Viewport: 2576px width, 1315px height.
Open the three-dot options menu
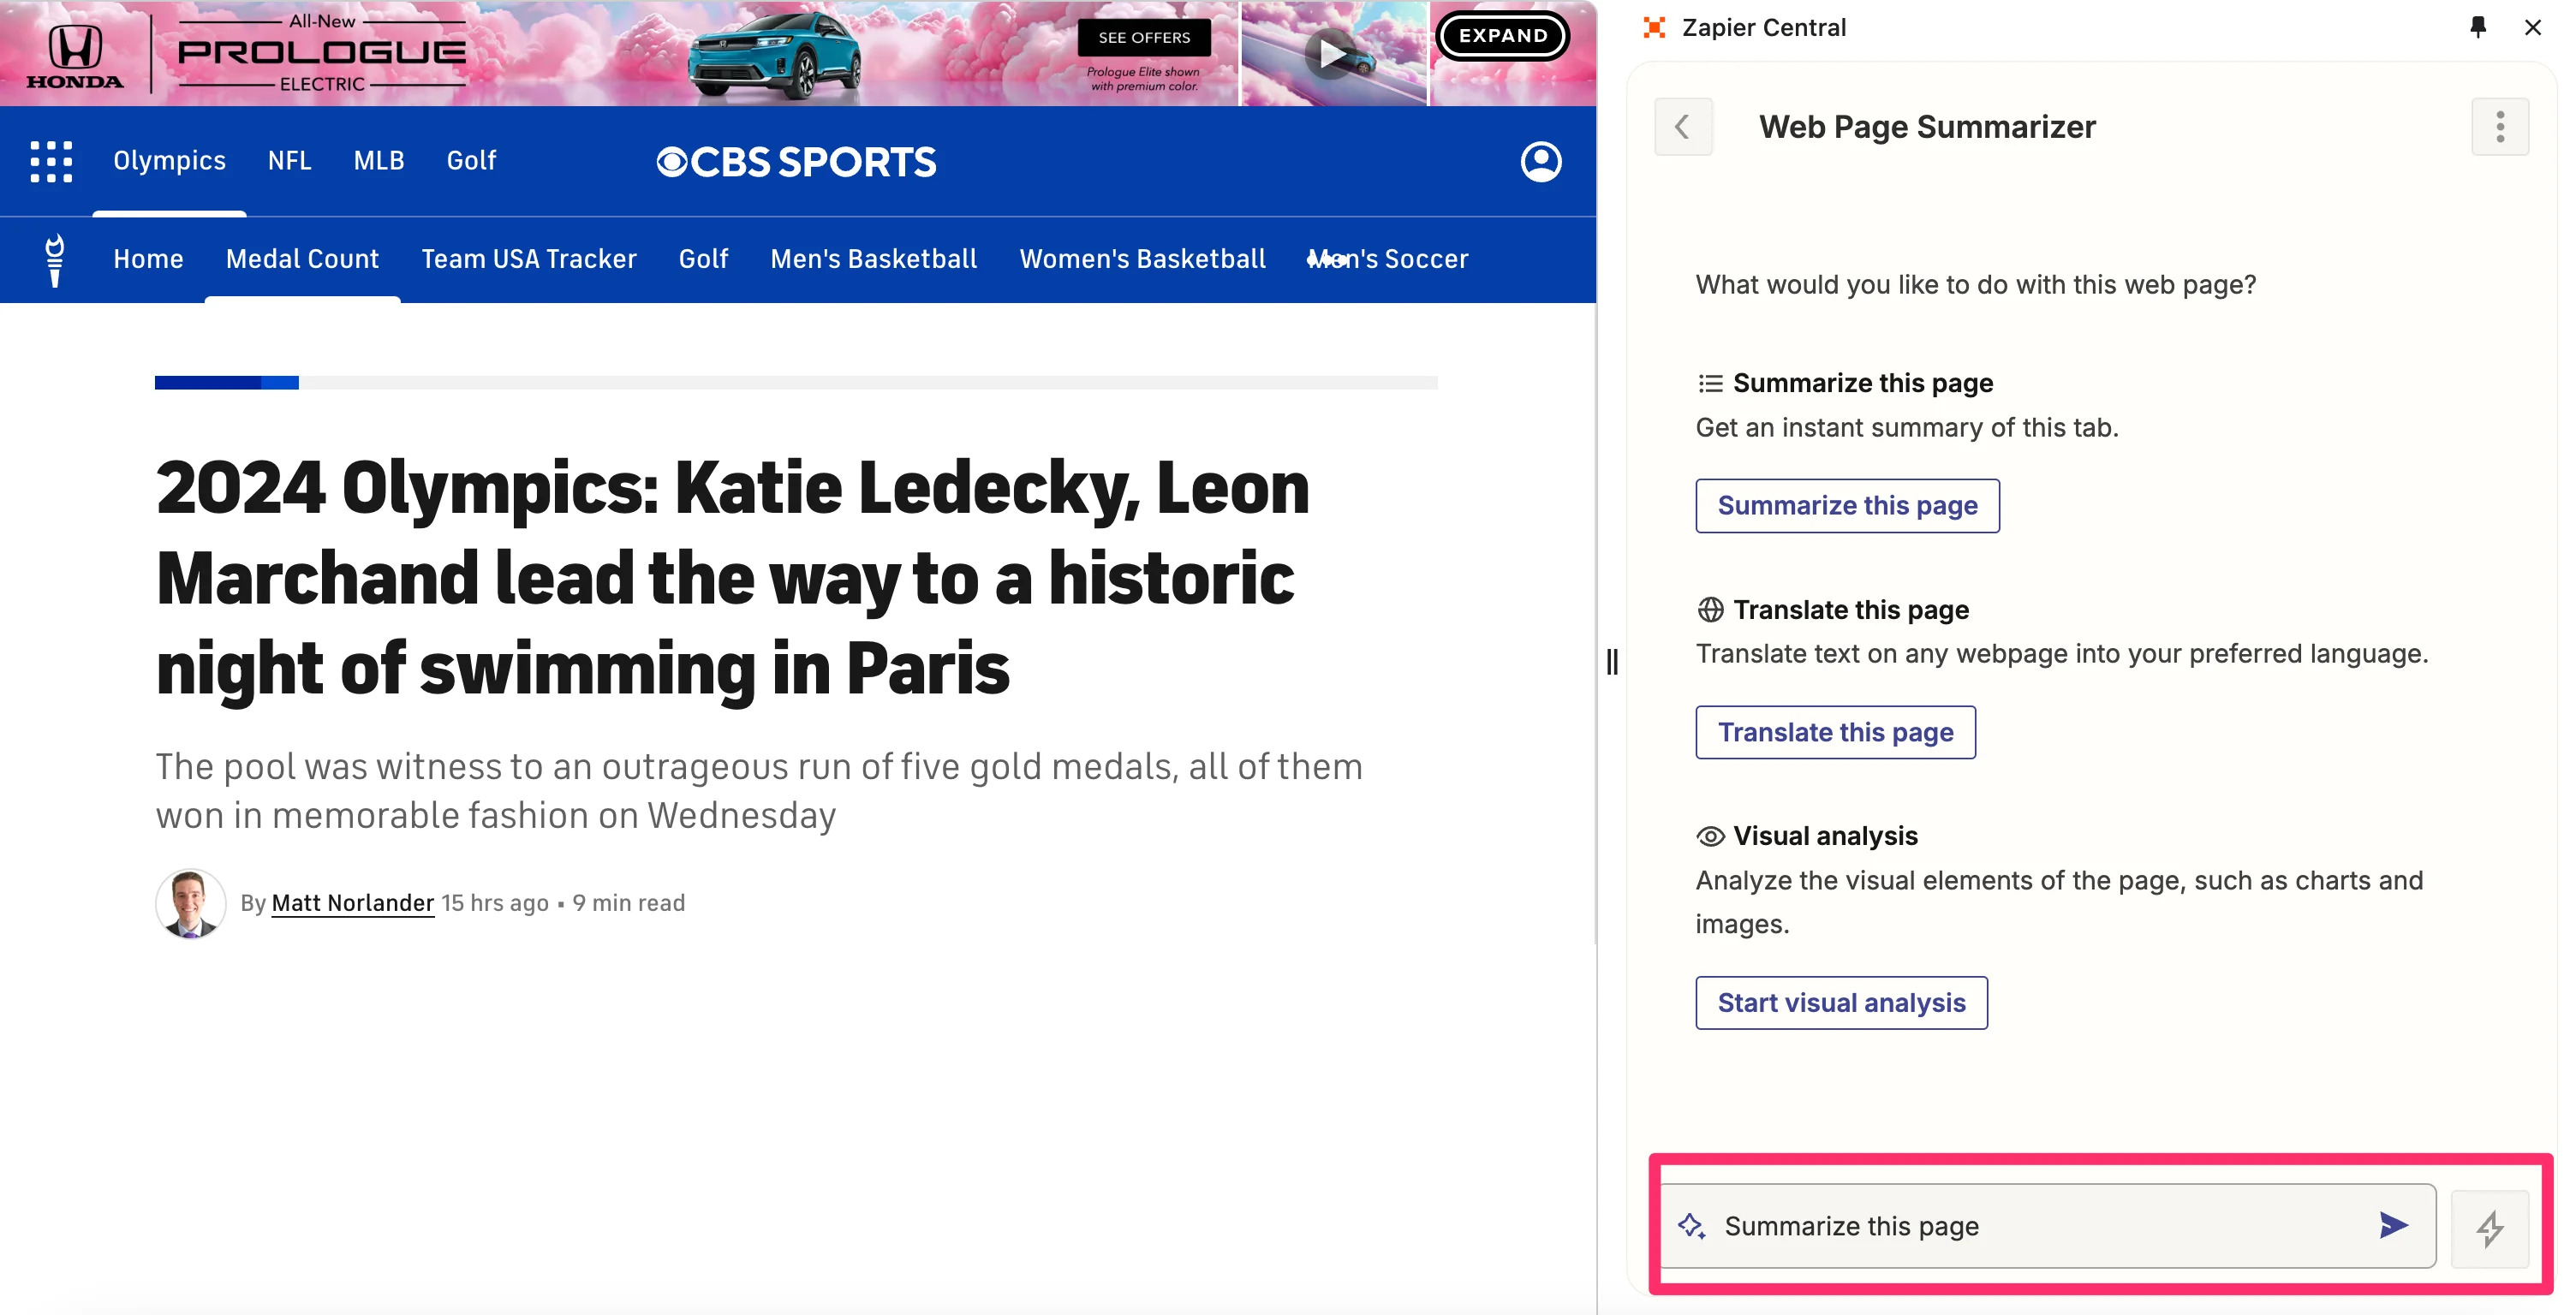tap(2499, 127)
